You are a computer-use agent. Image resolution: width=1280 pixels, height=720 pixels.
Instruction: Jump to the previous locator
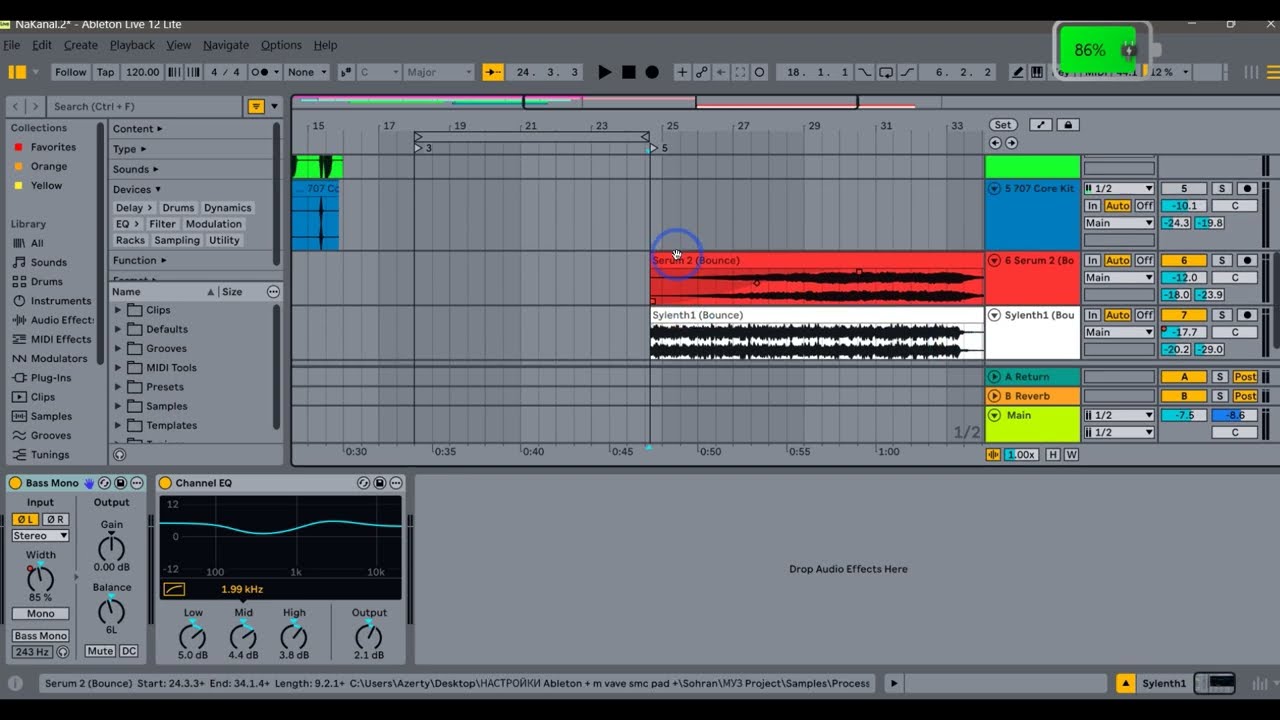click(995, 143)
